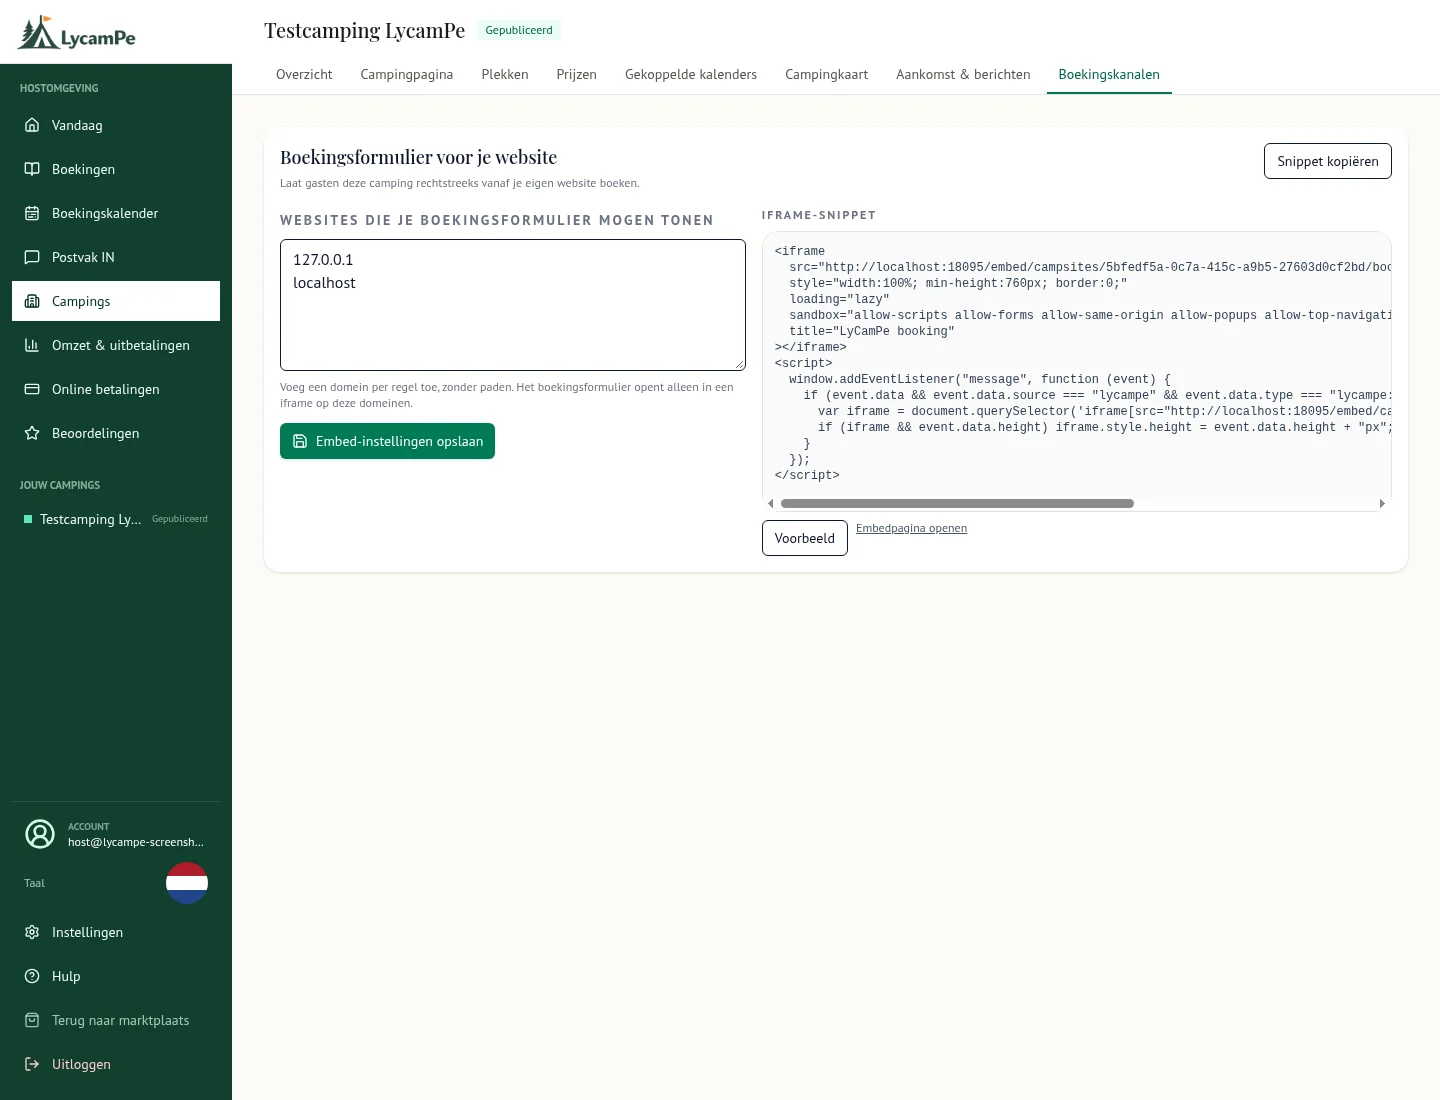This screenshot has height=1100, width=1440.
Task: Select the Campings sidebar icon
Action: tap(32, 301)
